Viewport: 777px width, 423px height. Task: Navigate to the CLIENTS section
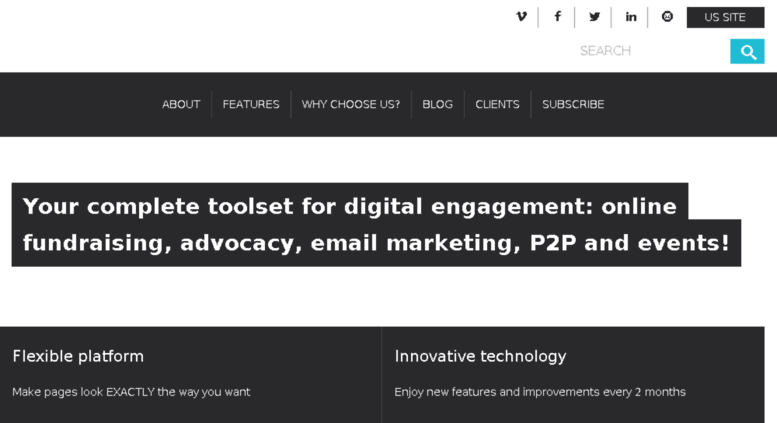pyautogui.click(x=497, y=105)
